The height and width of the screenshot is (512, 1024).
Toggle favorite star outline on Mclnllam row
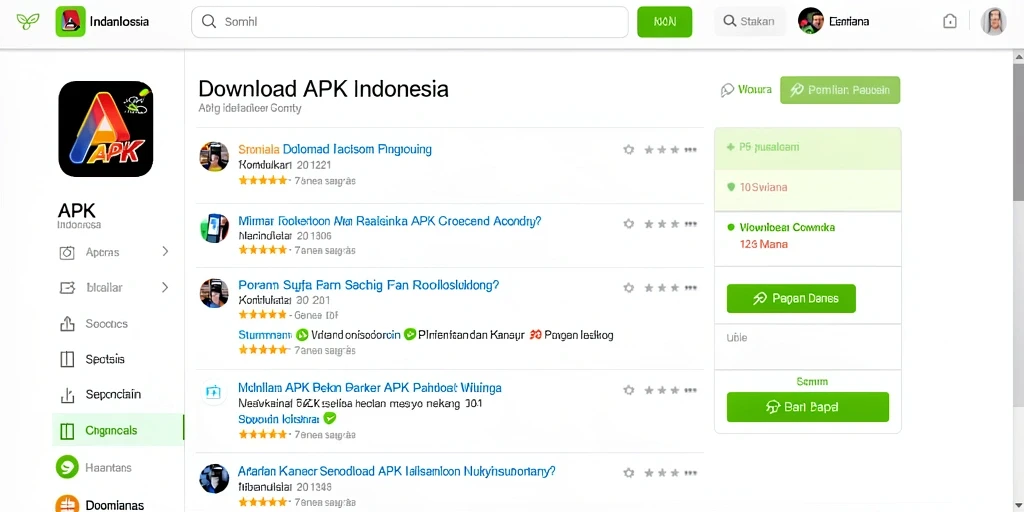tap(628, 390)
